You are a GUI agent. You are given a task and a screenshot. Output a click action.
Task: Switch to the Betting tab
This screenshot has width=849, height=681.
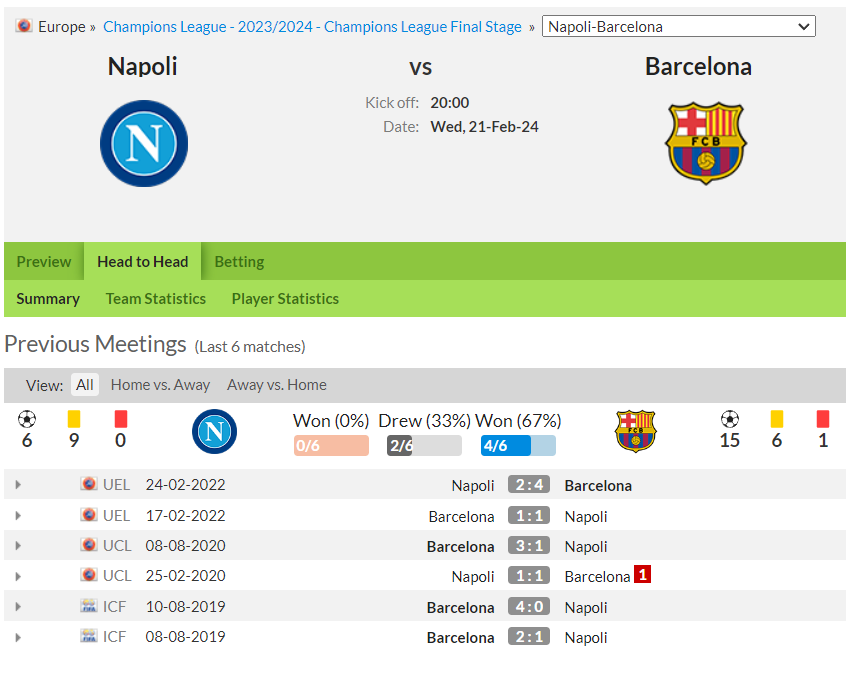click(x=239, y=261)
